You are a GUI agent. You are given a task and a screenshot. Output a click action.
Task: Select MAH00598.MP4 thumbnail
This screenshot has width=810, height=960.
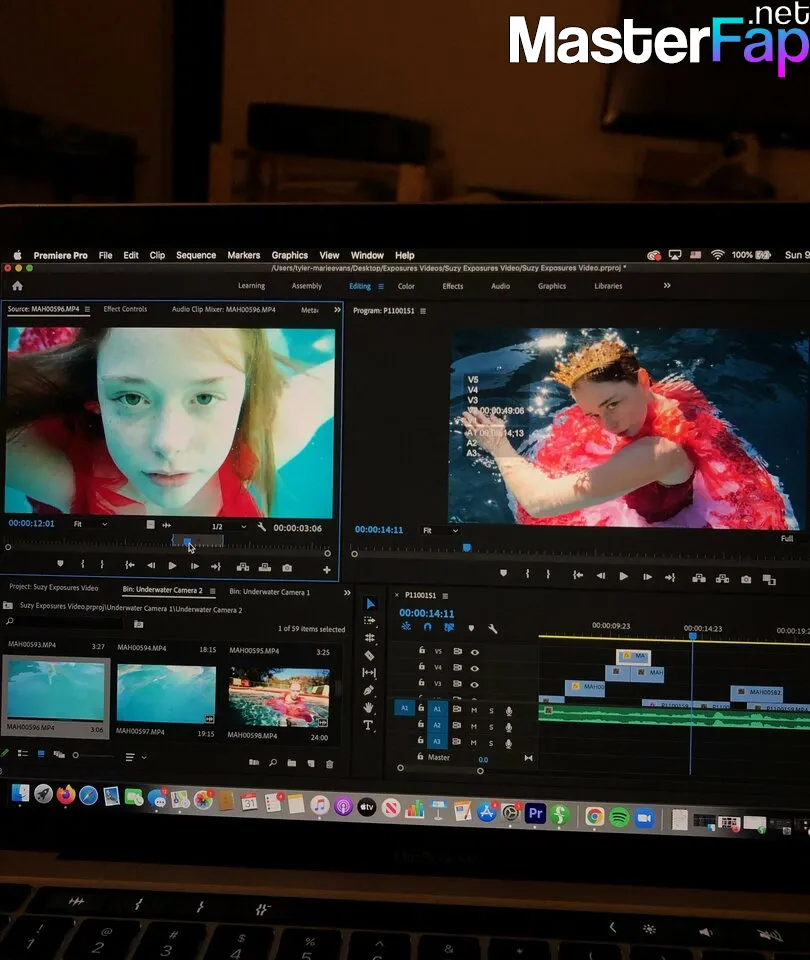(x=279, y=697)
